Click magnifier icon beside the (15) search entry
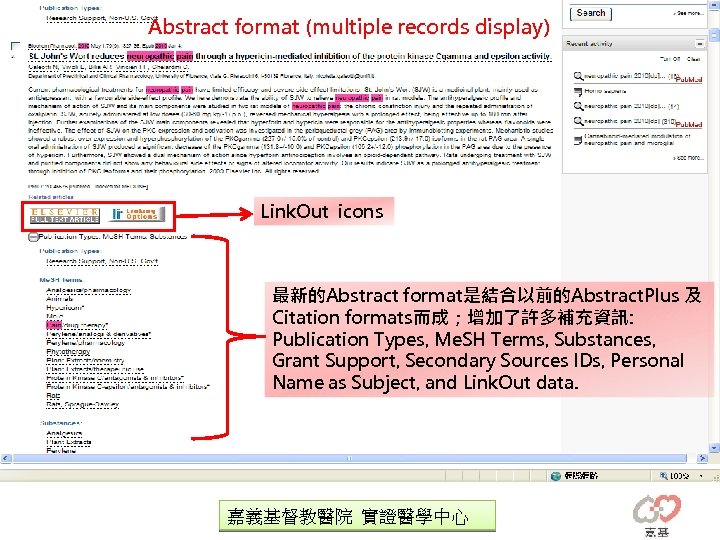Viewport: 720px width, 540px height. (x=578, y=76)
